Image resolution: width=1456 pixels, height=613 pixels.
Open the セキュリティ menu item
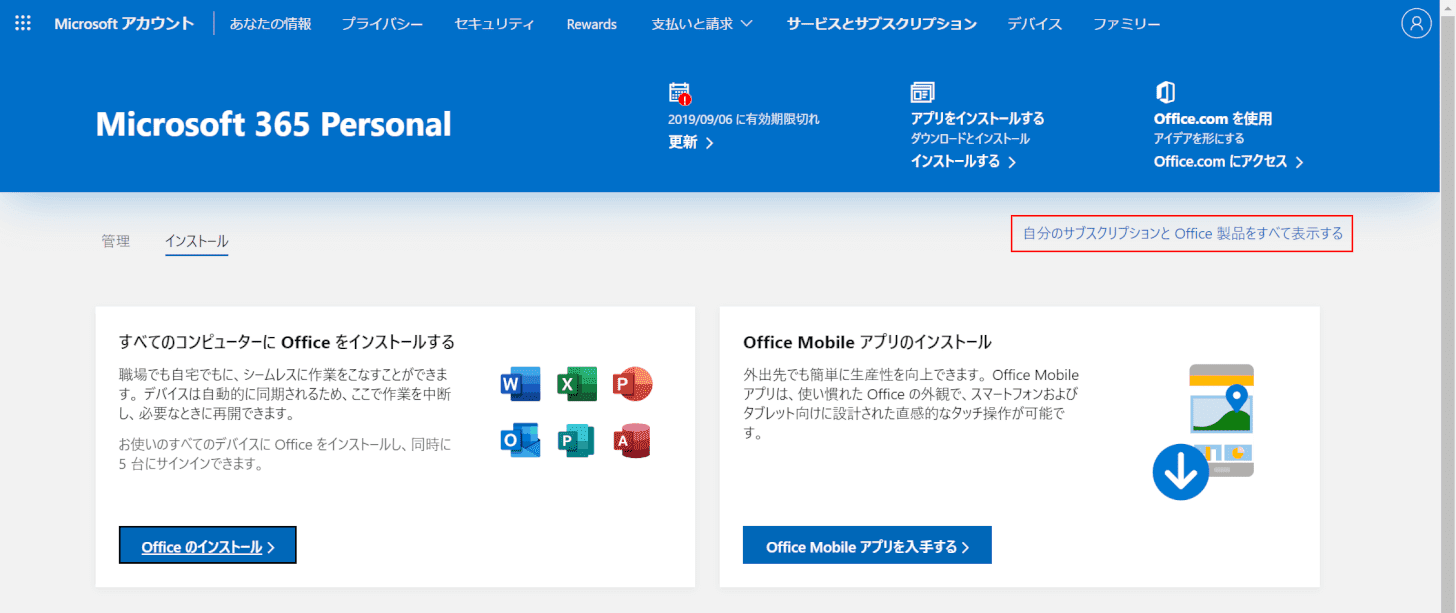[x=494, y=24]
